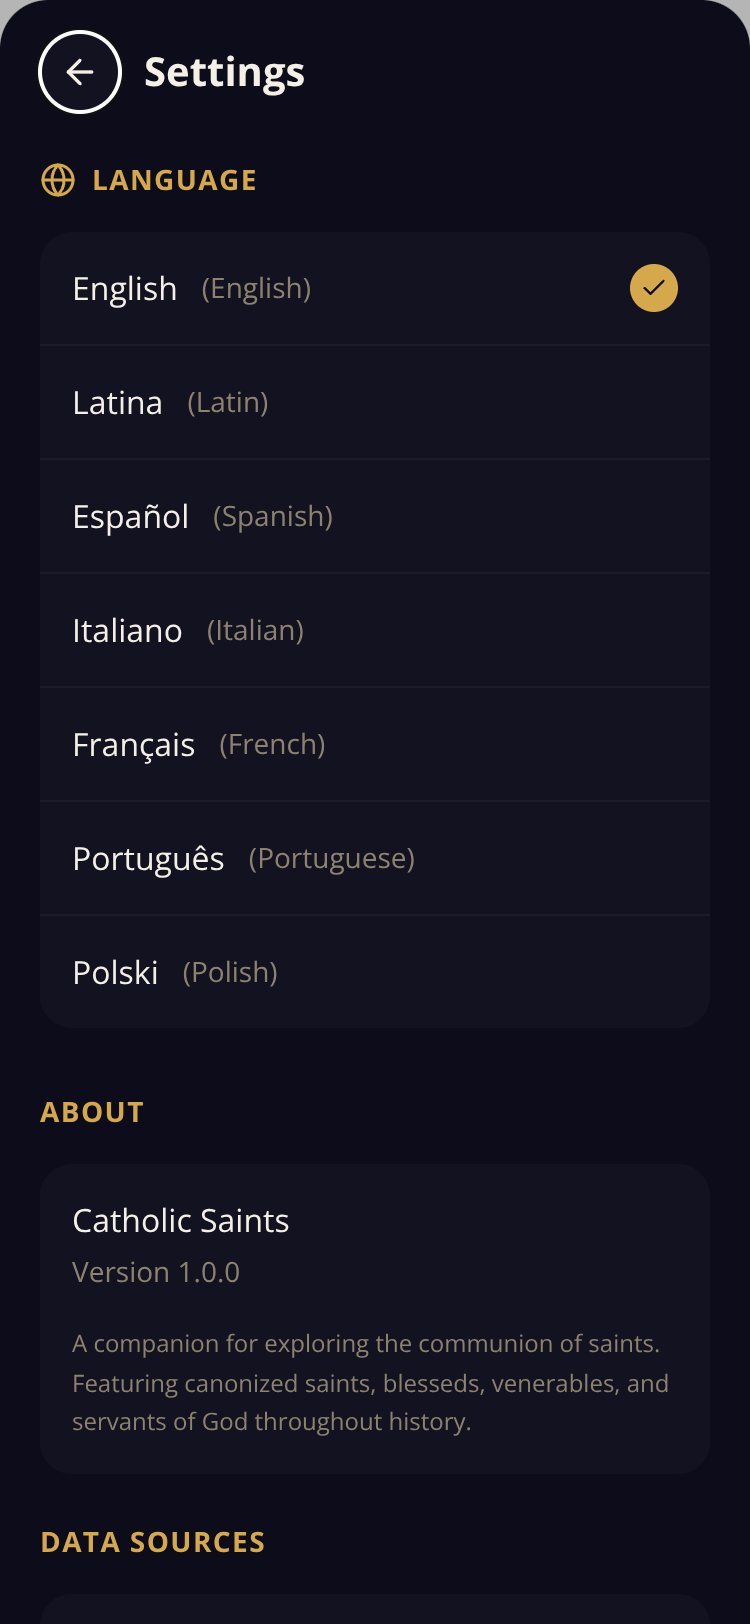Select Latina language option

coord(375,403)
